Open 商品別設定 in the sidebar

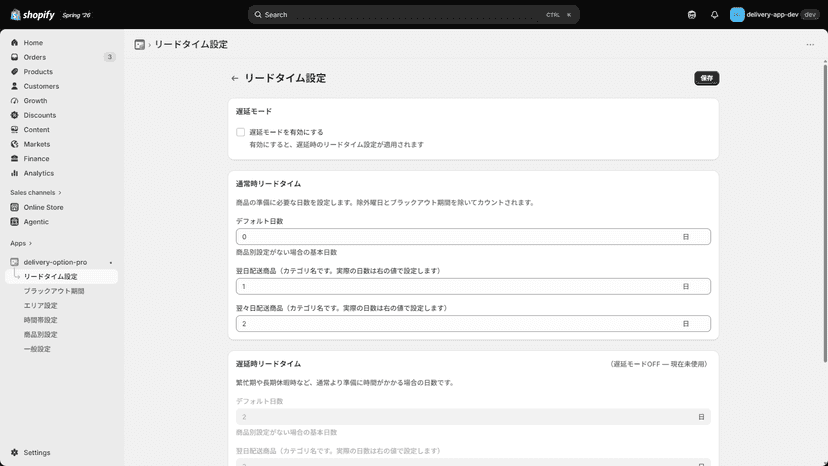pyautogui.click(x=41, y=334)
